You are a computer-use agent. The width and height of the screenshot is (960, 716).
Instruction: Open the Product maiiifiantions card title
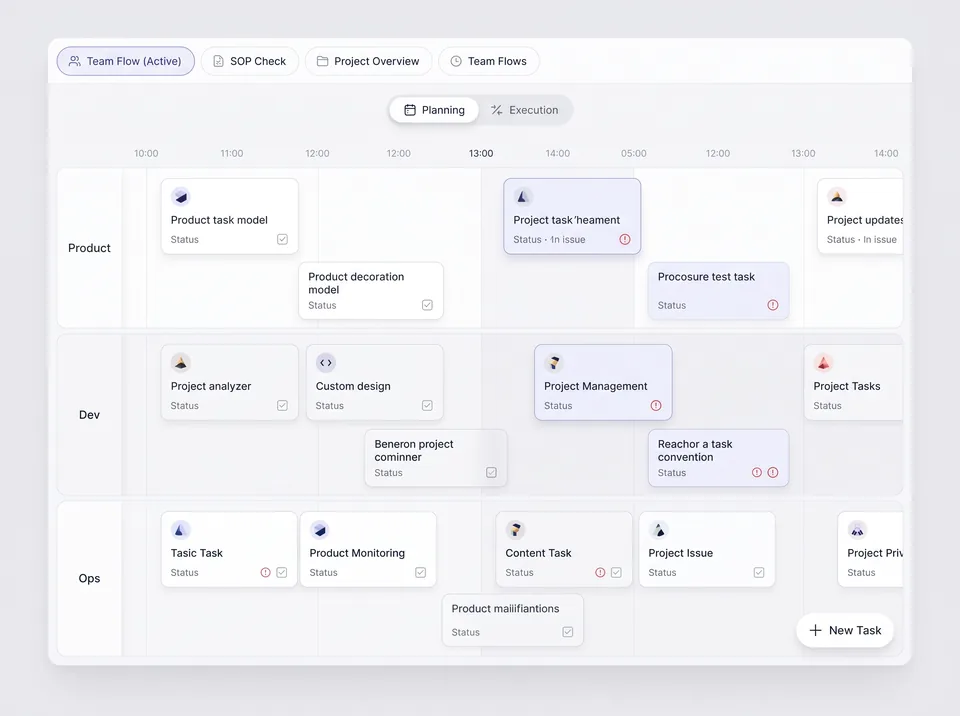pyautogui.click(x=505, y=609)
